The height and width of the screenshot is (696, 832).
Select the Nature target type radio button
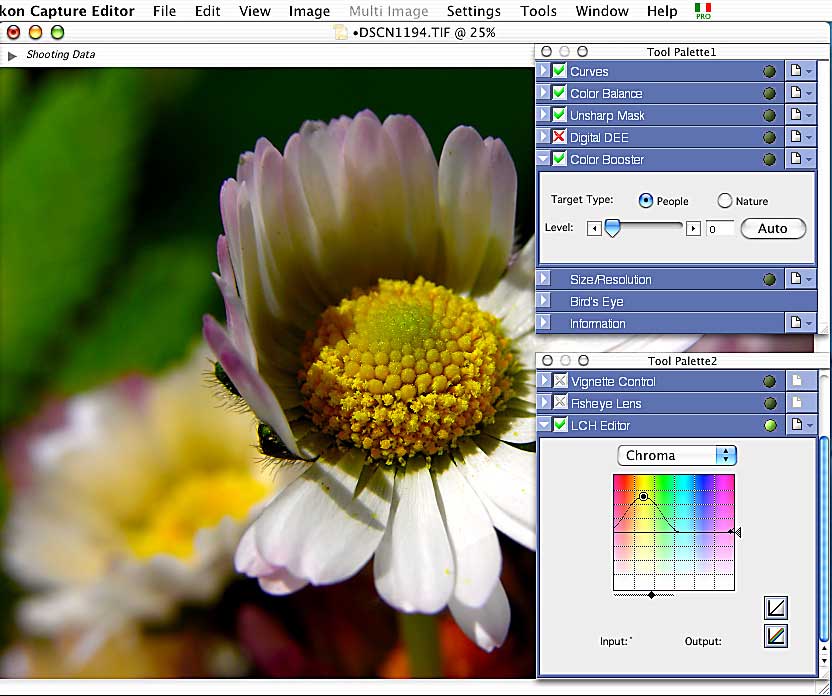[724, 201]
